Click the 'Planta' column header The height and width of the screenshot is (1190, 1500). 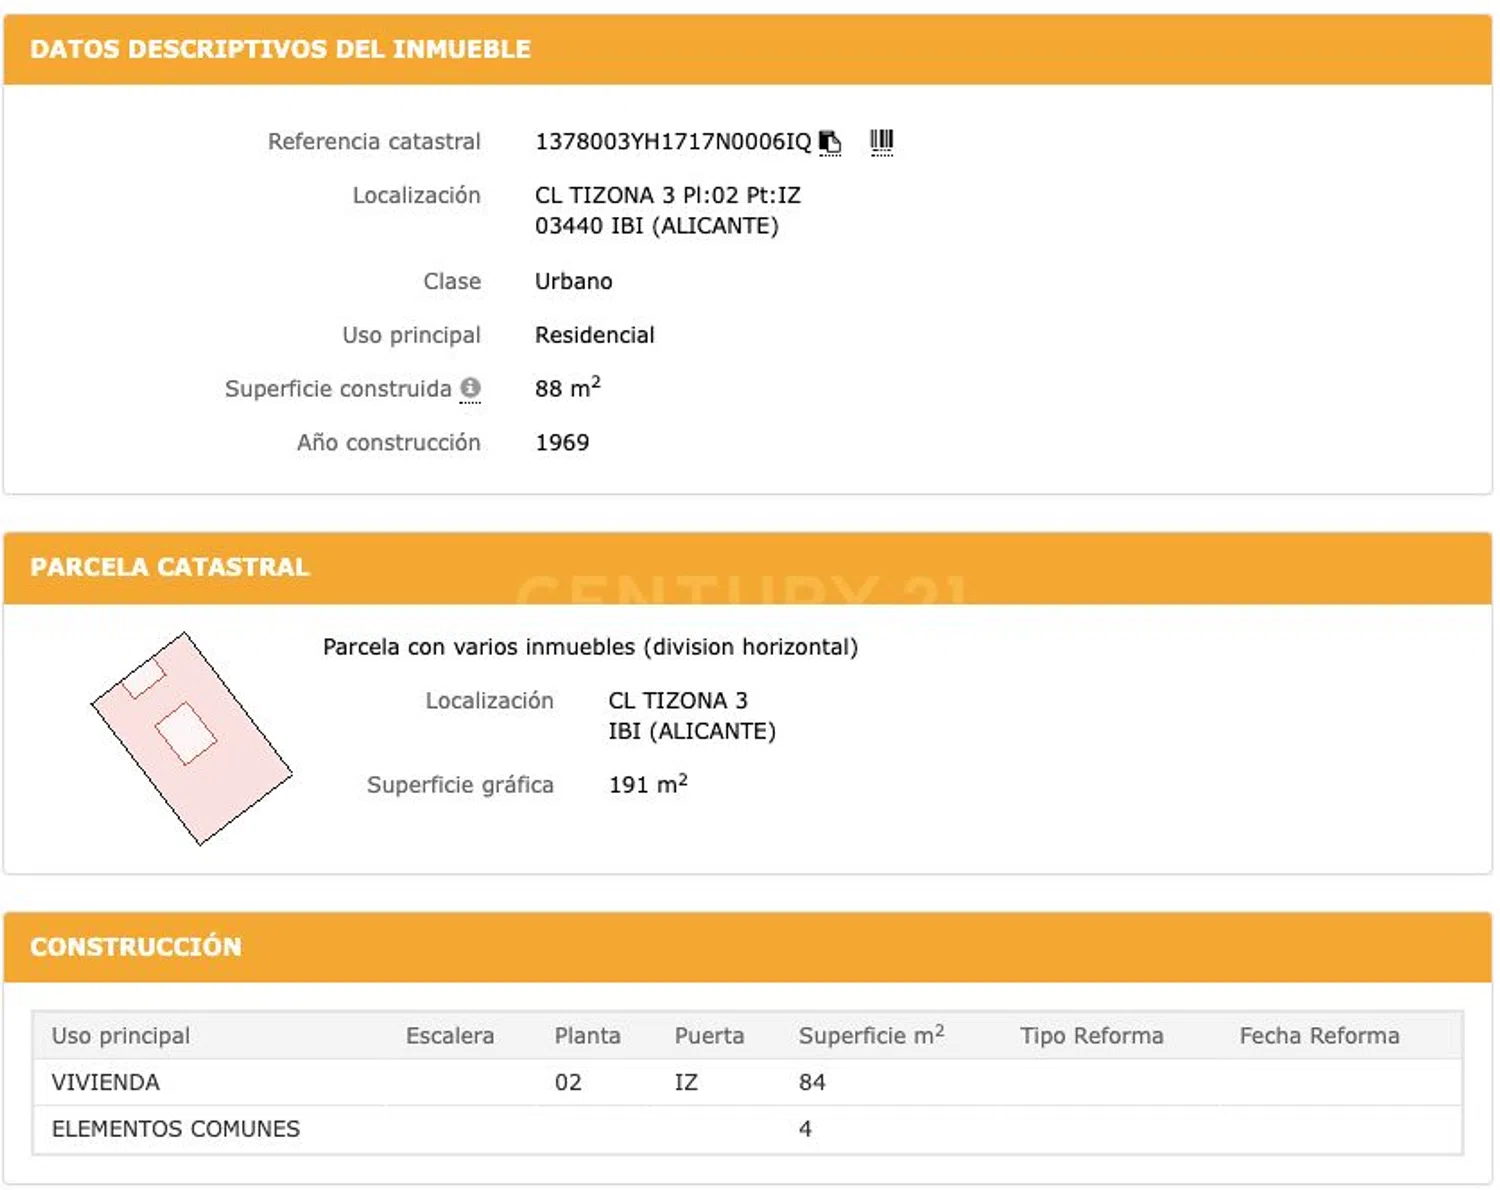(x=587, y=1036)
